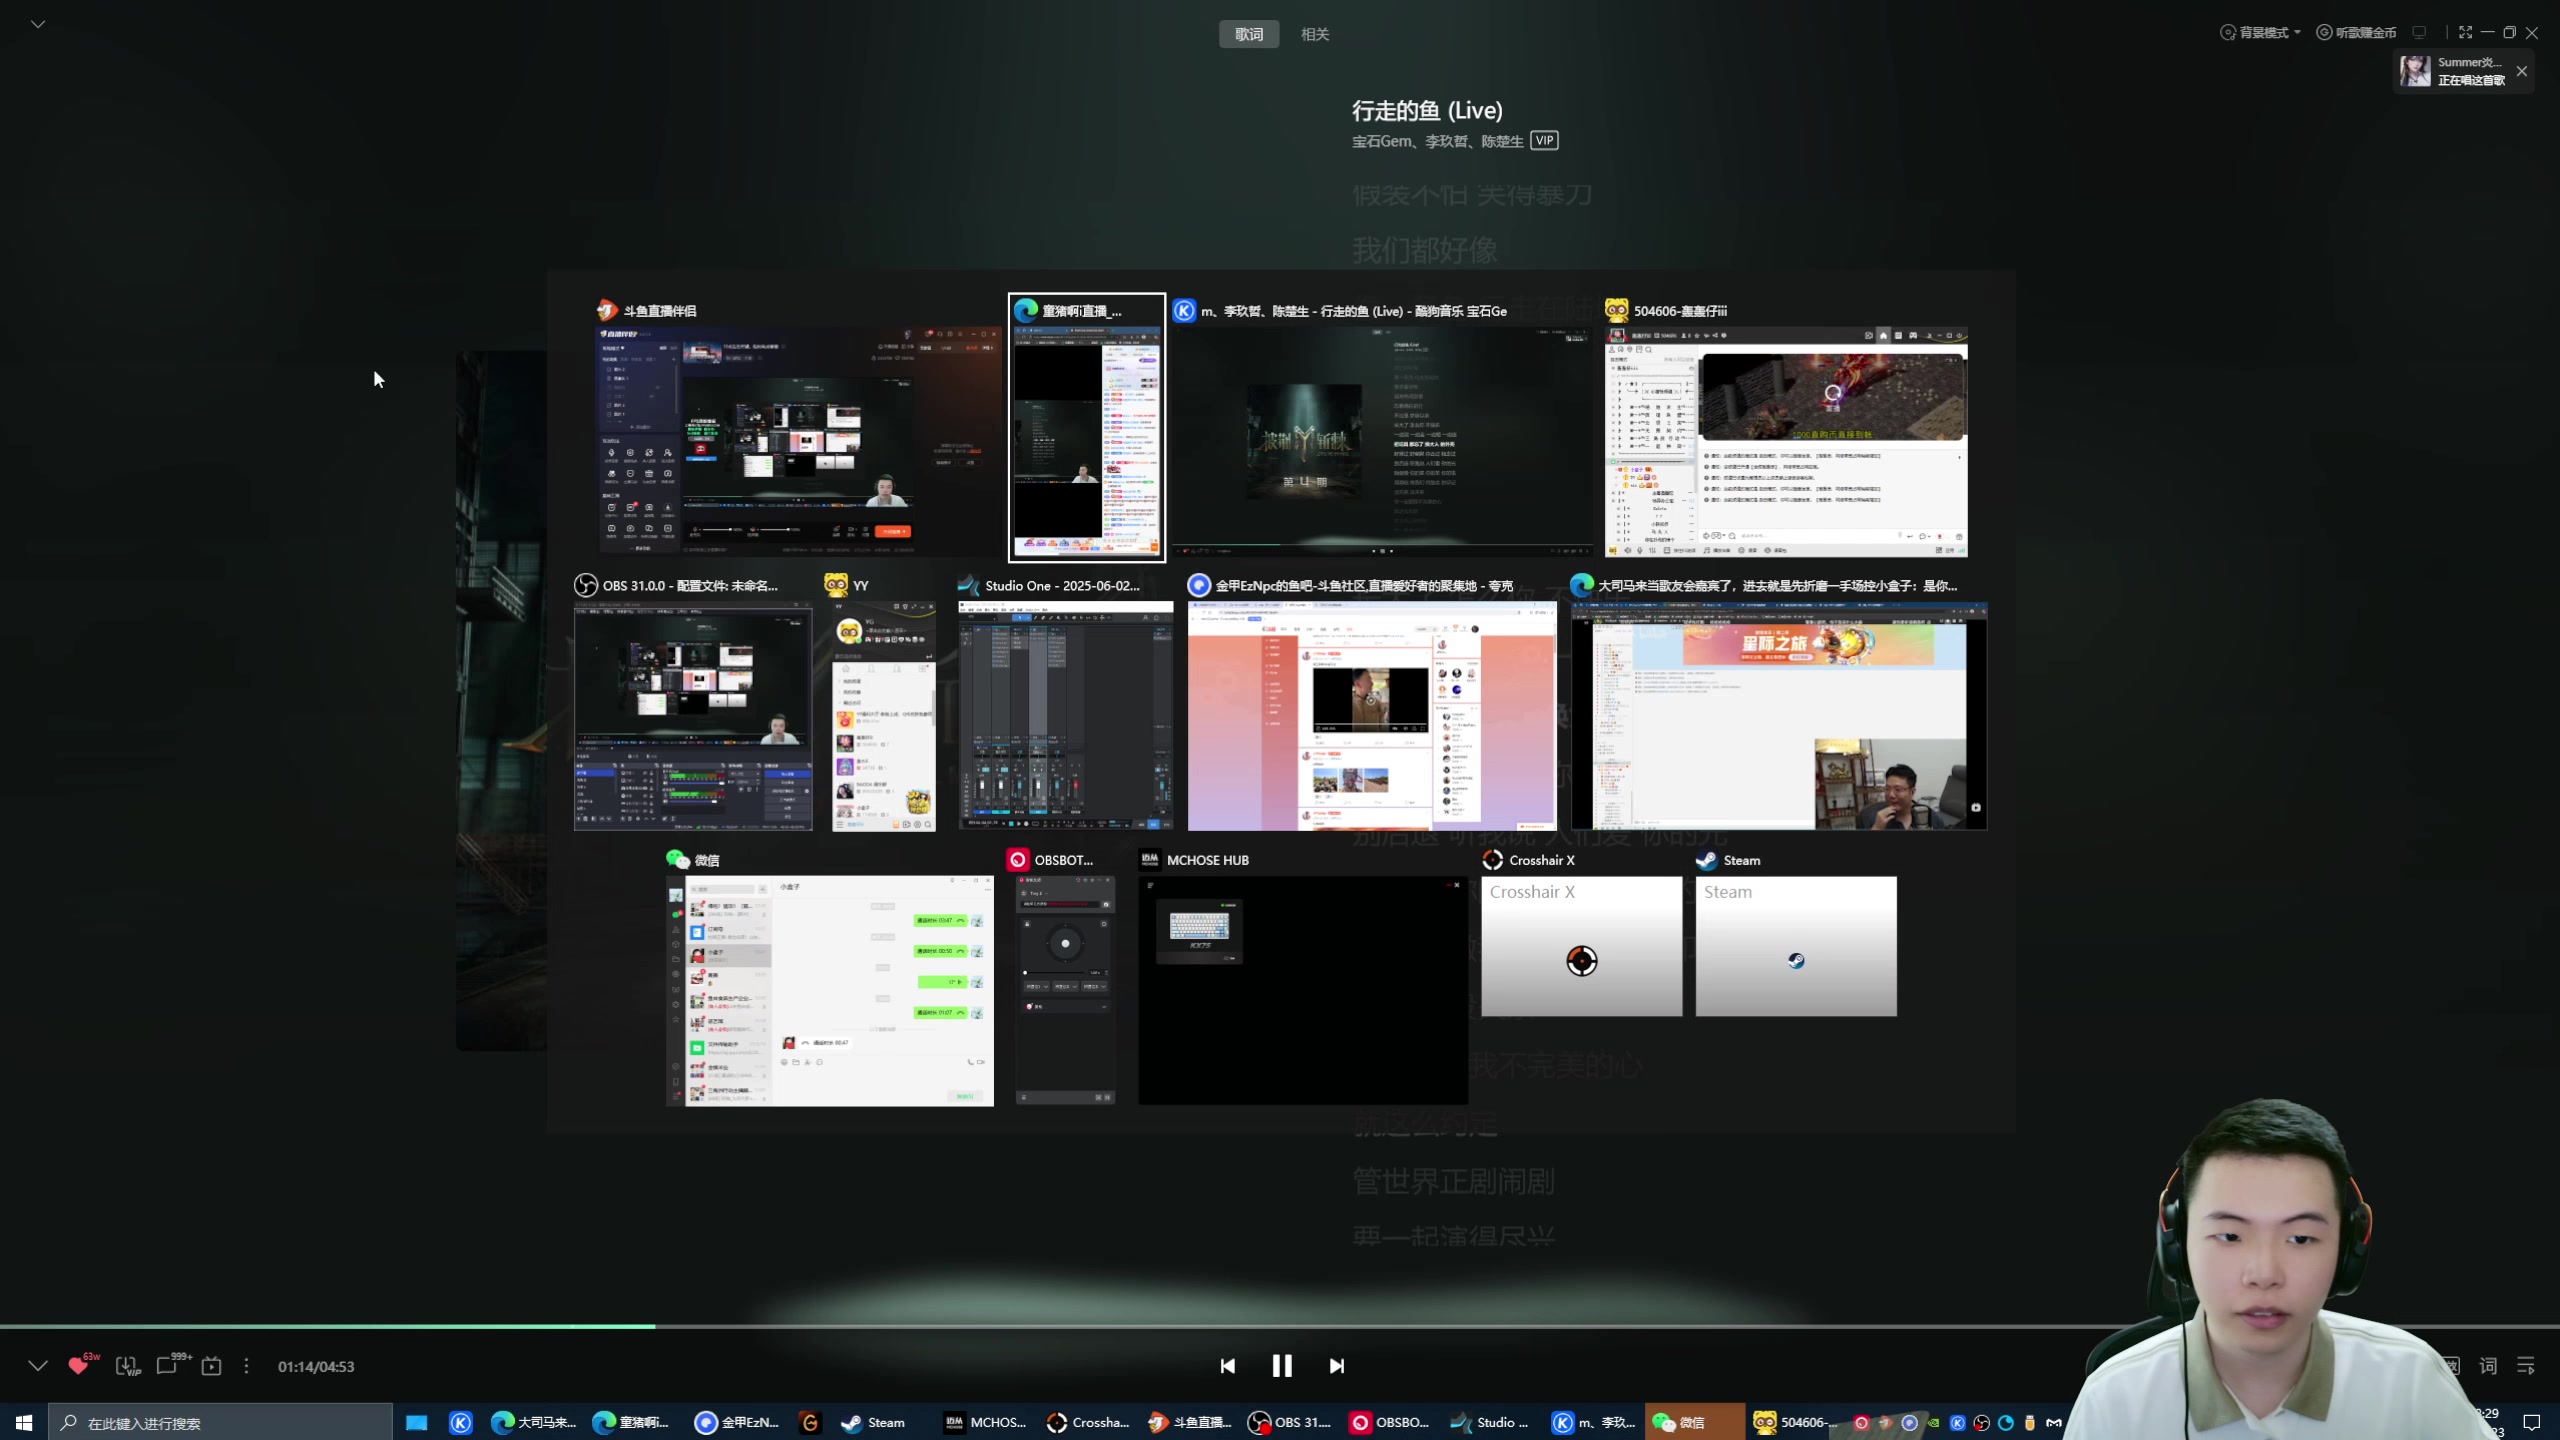Open the pinned Kugou K icon on the taskbar
This screenshot has width=2560, height=1440.
click(x=461, y=1422)
